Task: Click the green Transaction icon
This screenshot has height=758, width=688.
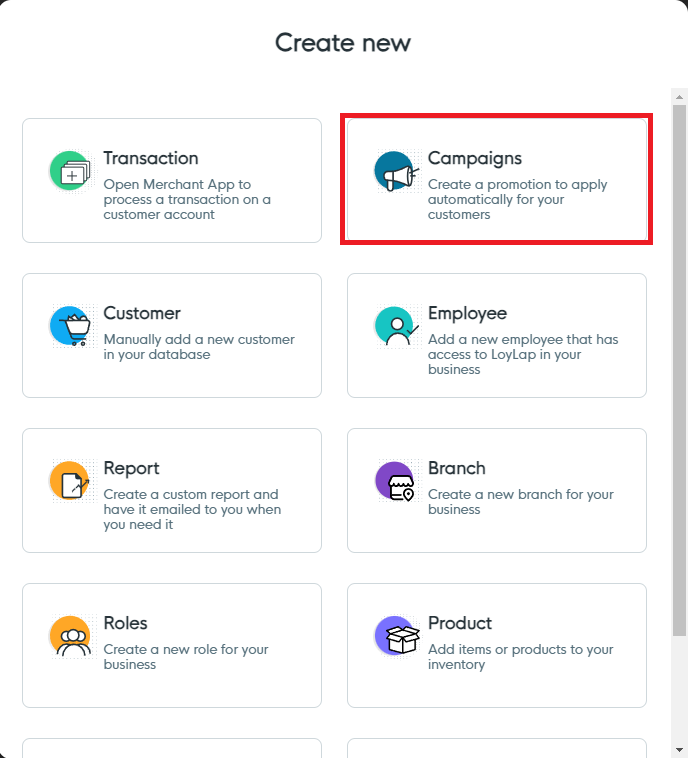Action: click(x=70, y=171)
